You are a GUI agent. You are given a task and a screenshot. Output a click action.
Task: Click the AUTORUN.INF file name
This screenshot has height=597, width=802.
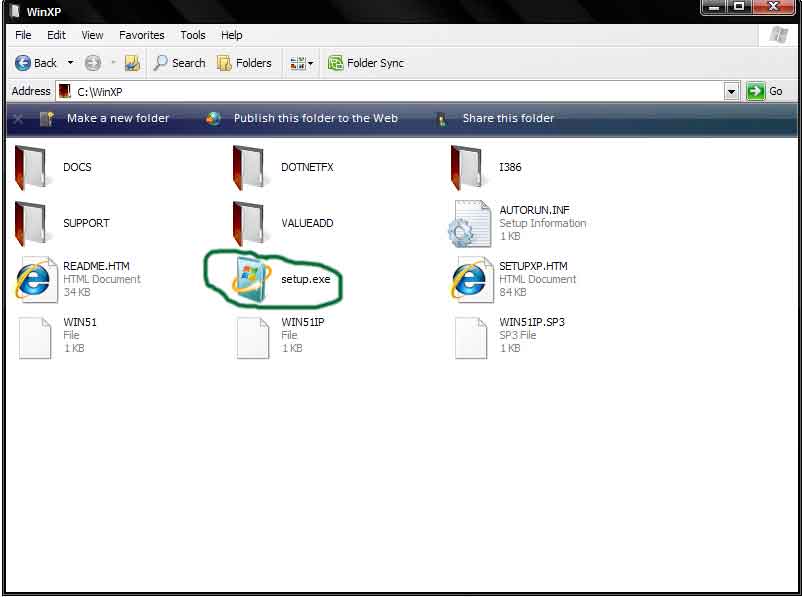coord(534,210)
